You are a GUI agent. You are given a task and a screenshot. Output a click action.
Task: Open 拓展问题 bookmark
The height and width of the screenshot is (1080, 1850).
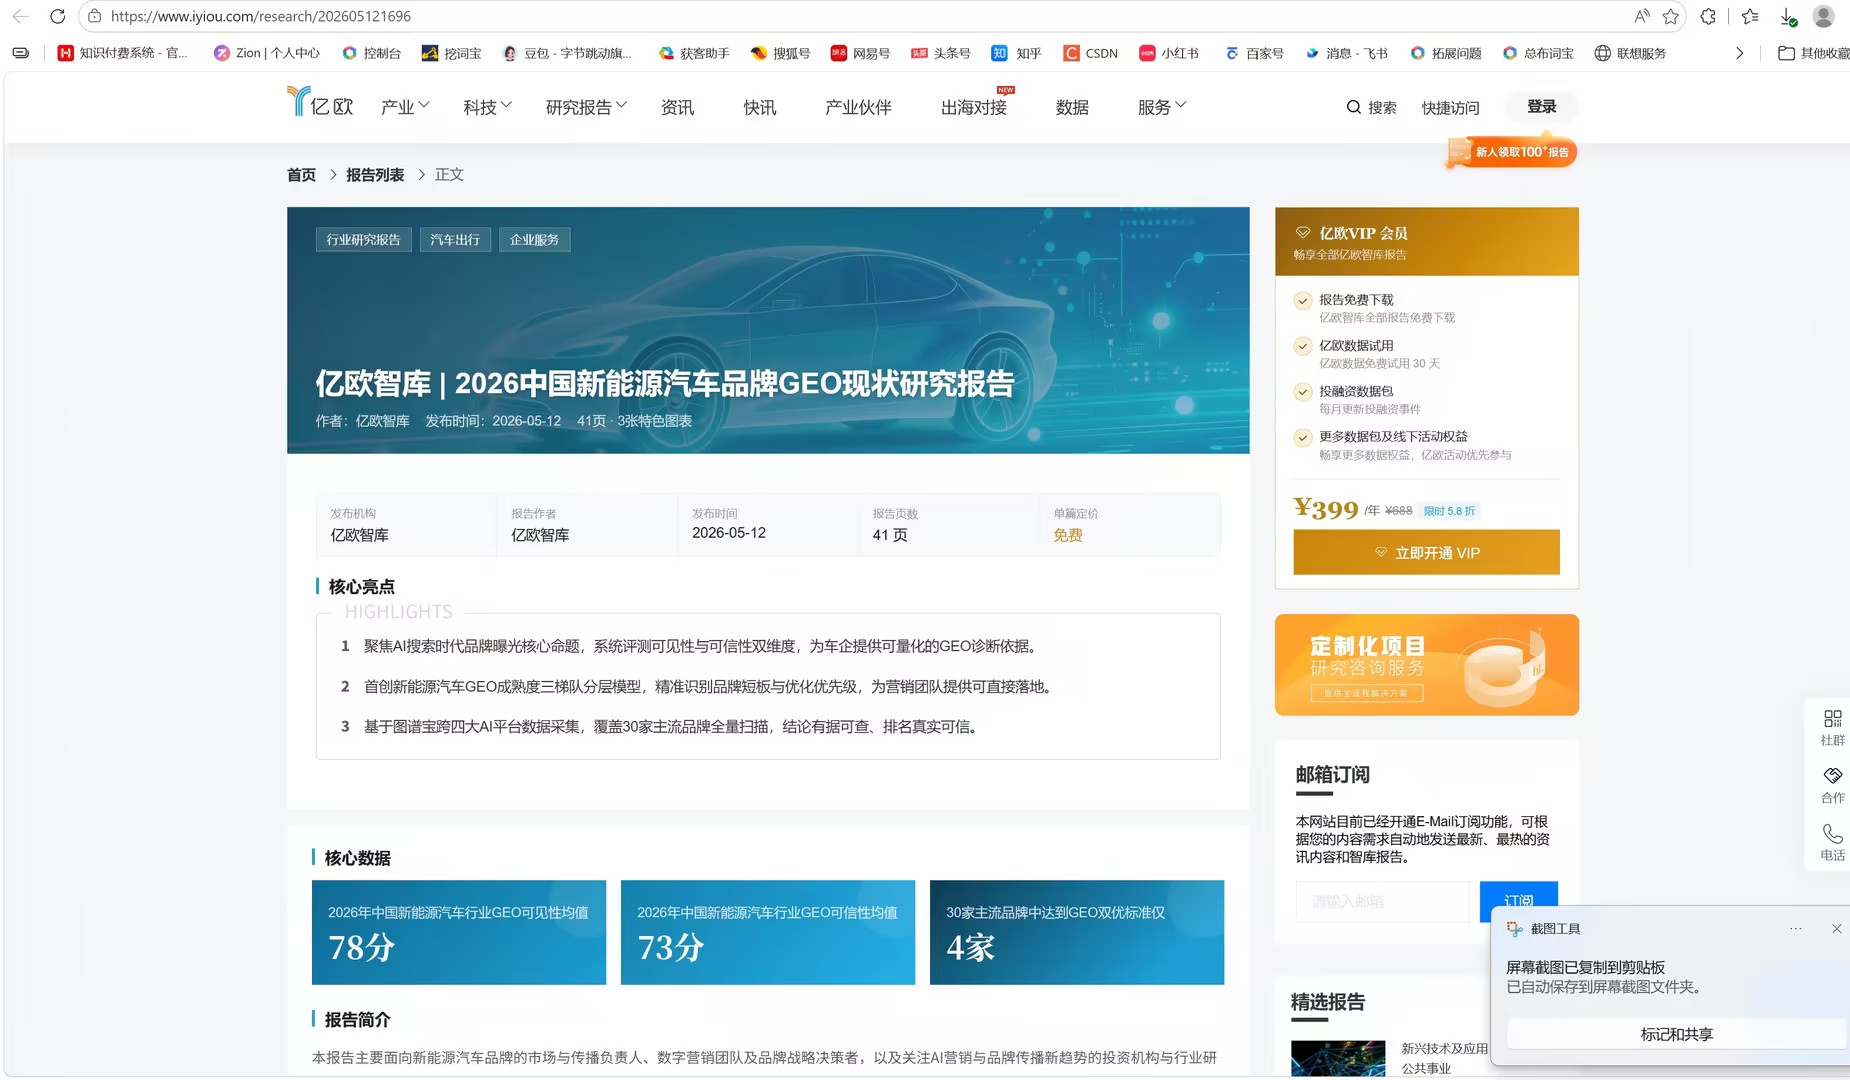pyautogui.click(x=1446, y=53)
